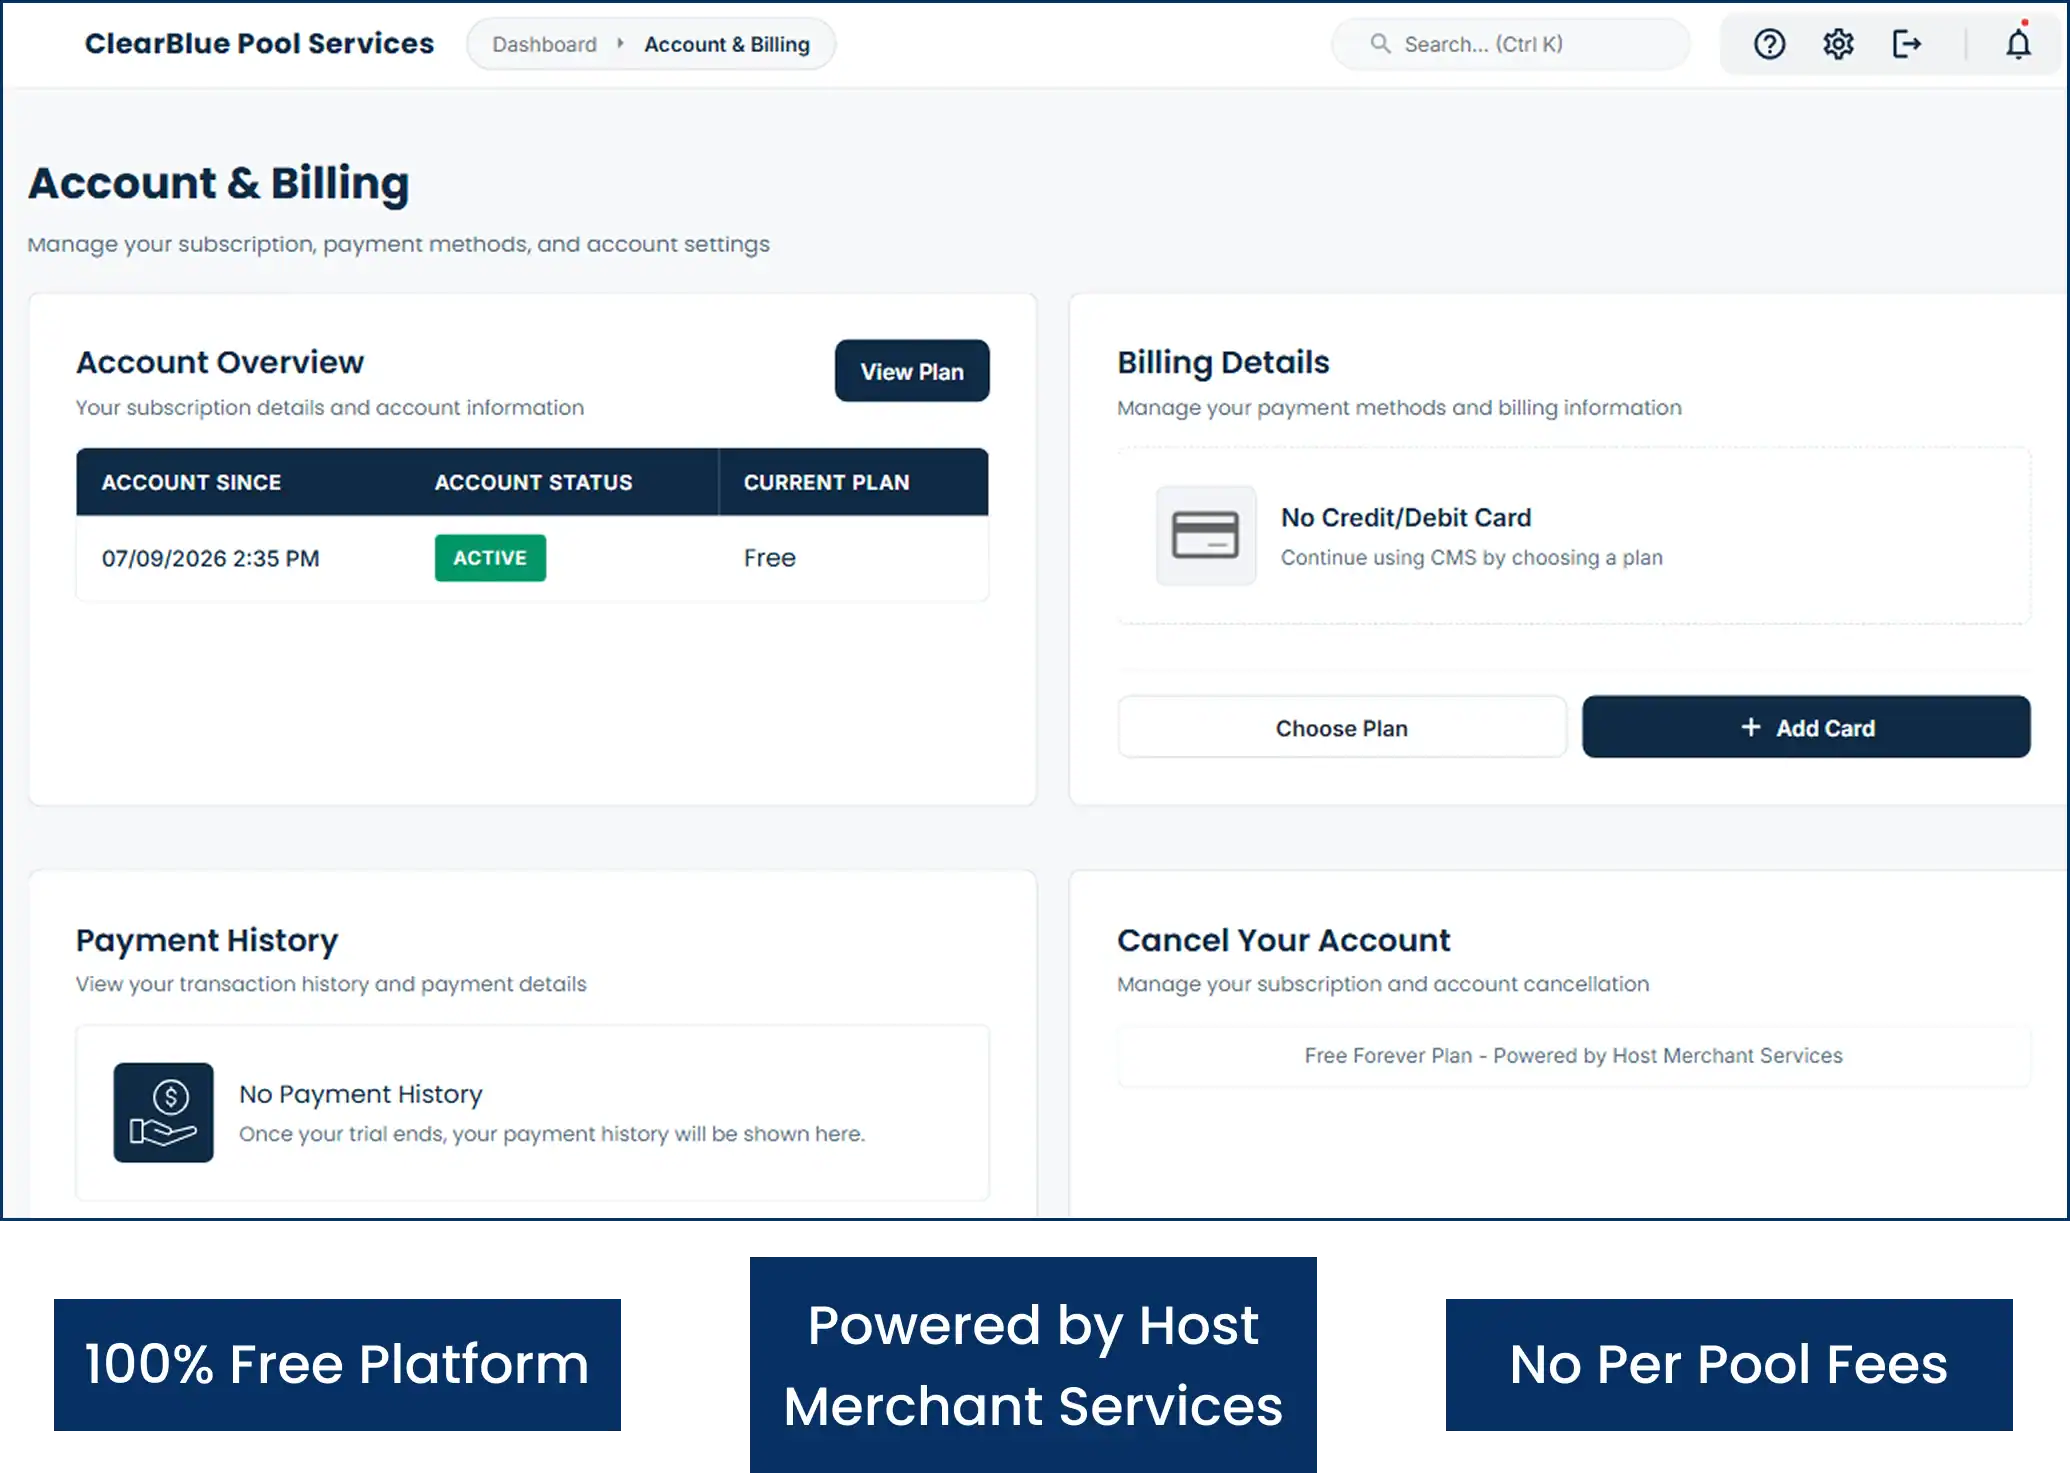
Task: Click the View Plan button
Action: click(912, 371)
